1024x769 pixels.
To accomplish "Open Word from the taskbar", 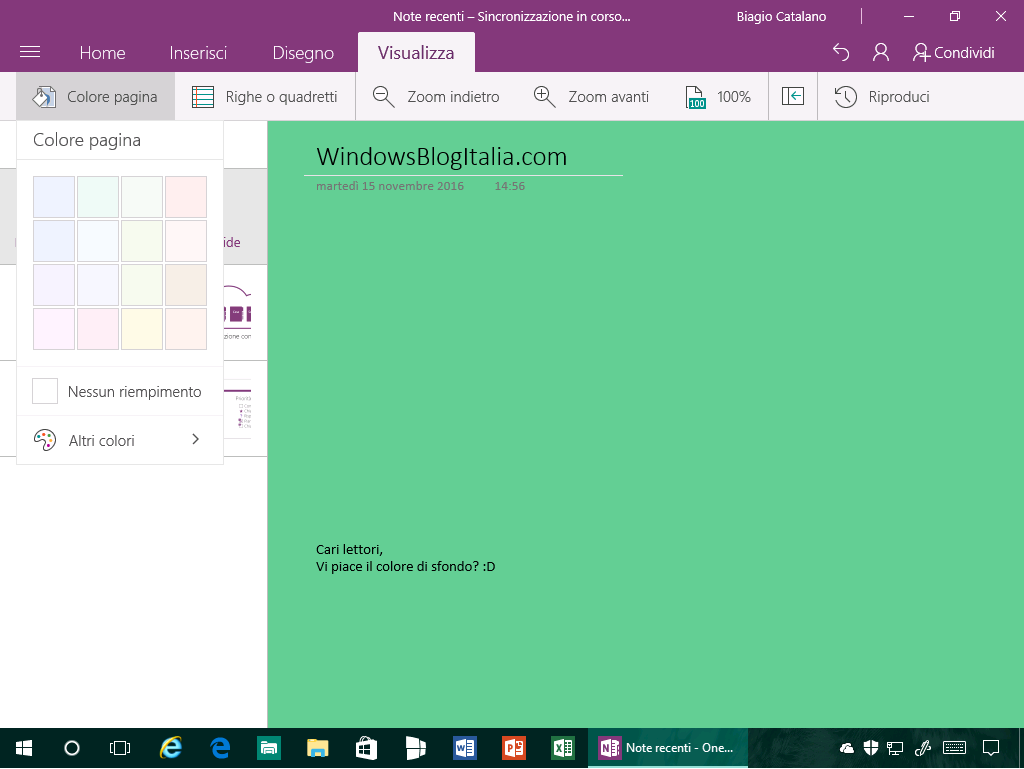I will (x=464, y=748).
